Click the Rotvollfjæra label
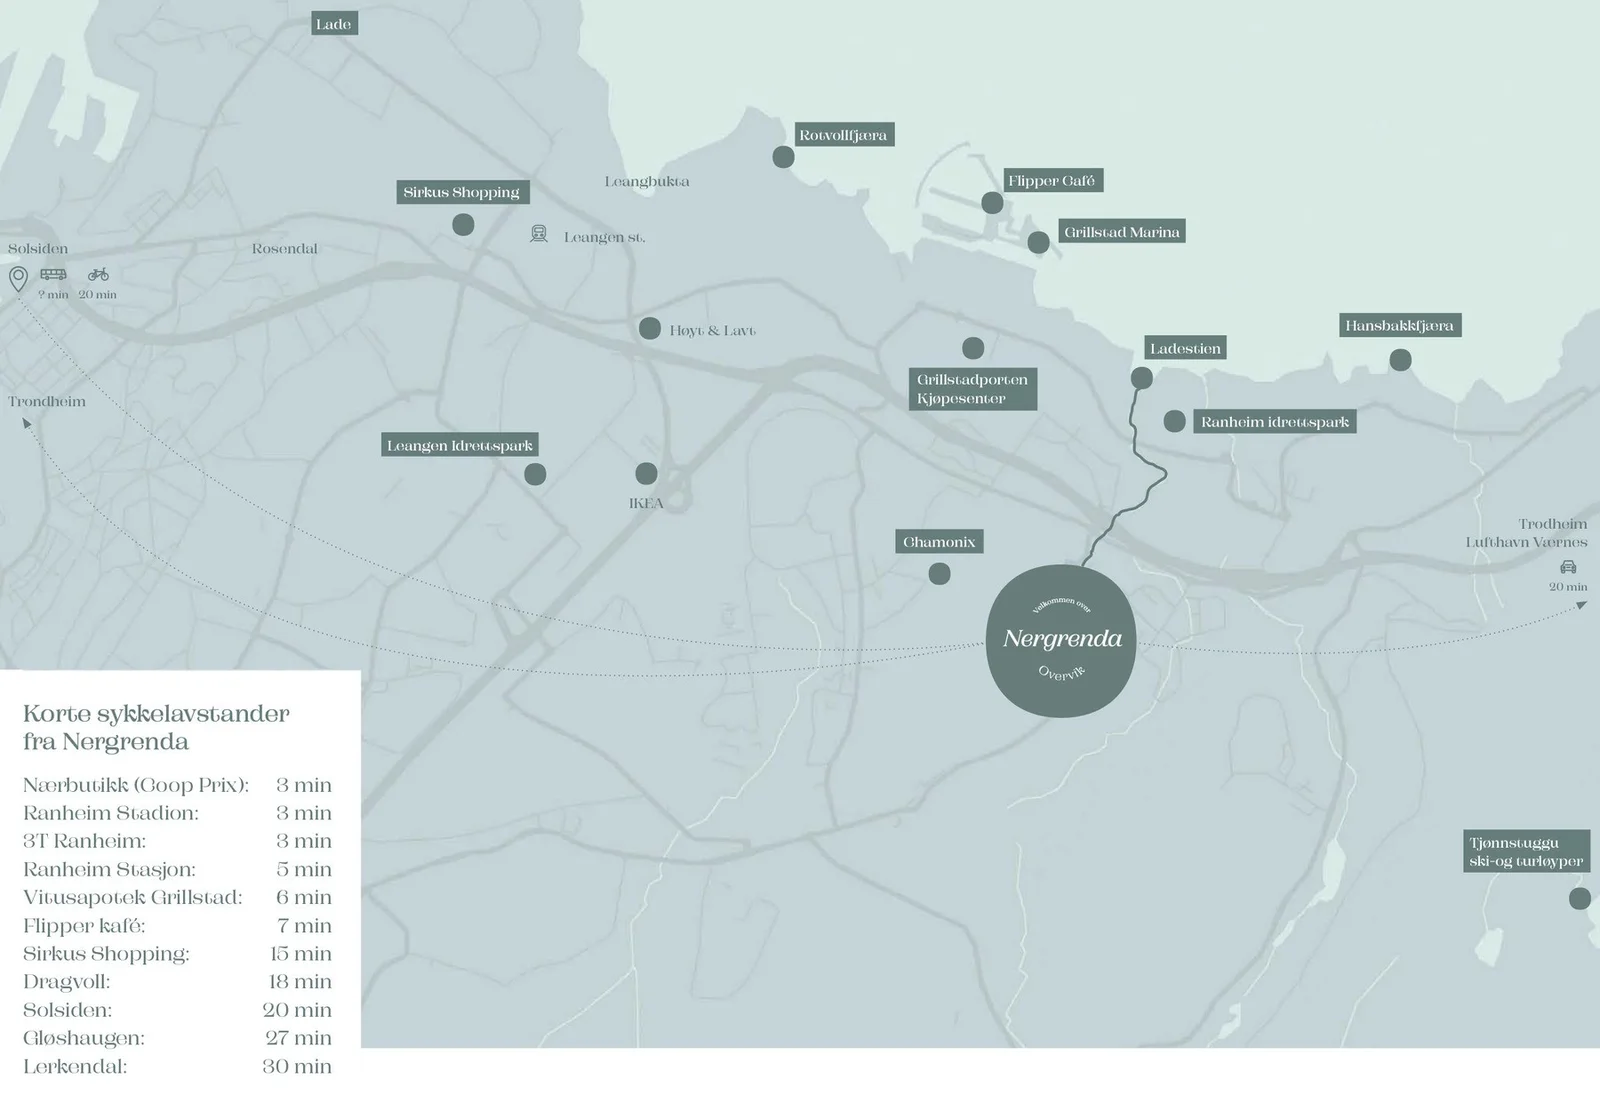The width and height of the screenshot is (1600, 1095). click(844, 135)
